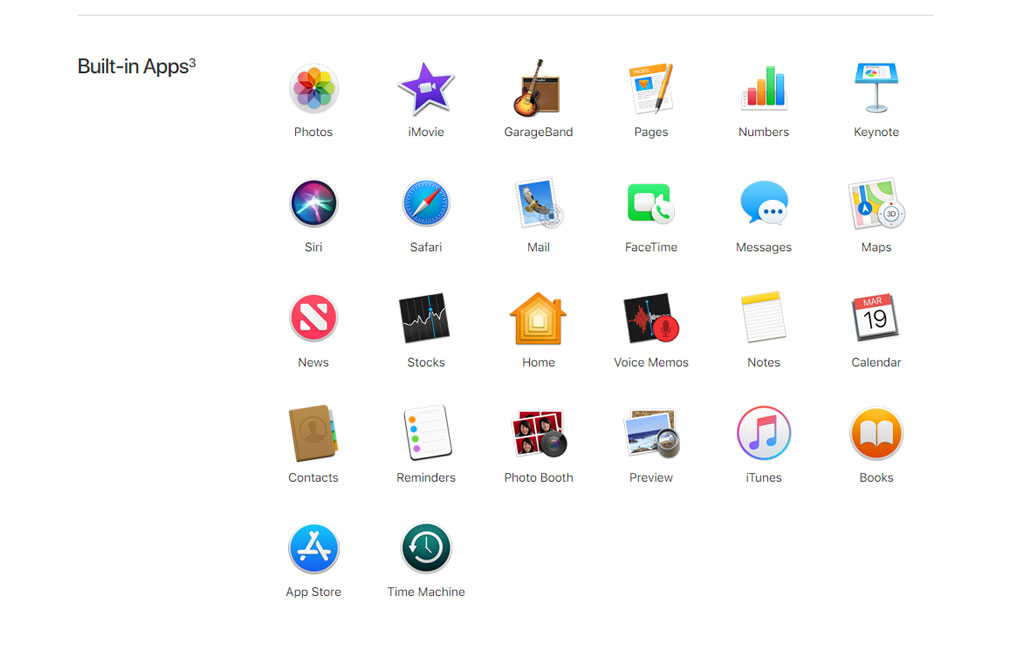Viewport: 1022px width, 663px height.
Task: Click the "FaceTime" label text
Action: [650, 247]
